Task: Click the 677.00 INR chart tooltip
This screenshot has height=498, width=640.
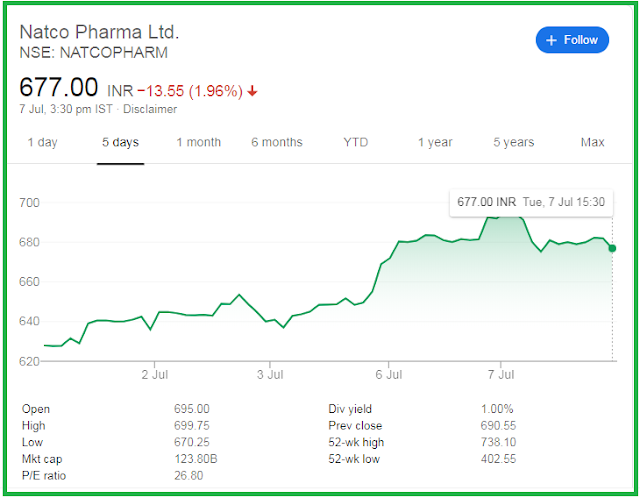Action: (531, 202)
